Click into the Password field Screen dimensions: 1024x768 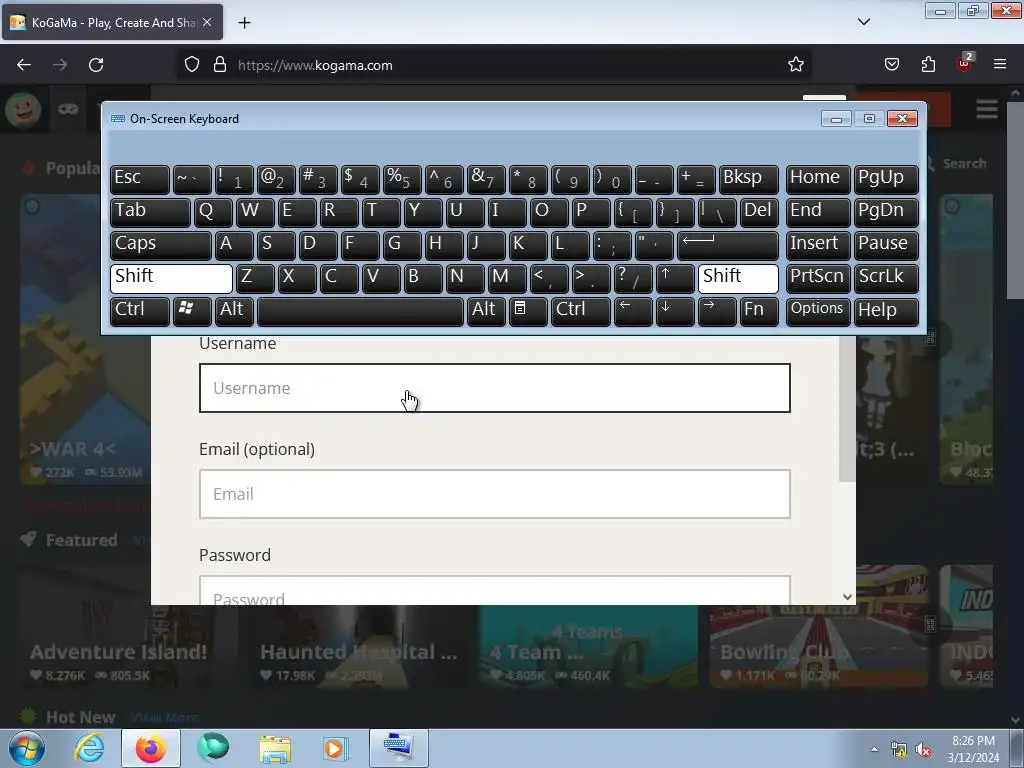(494, 590)
